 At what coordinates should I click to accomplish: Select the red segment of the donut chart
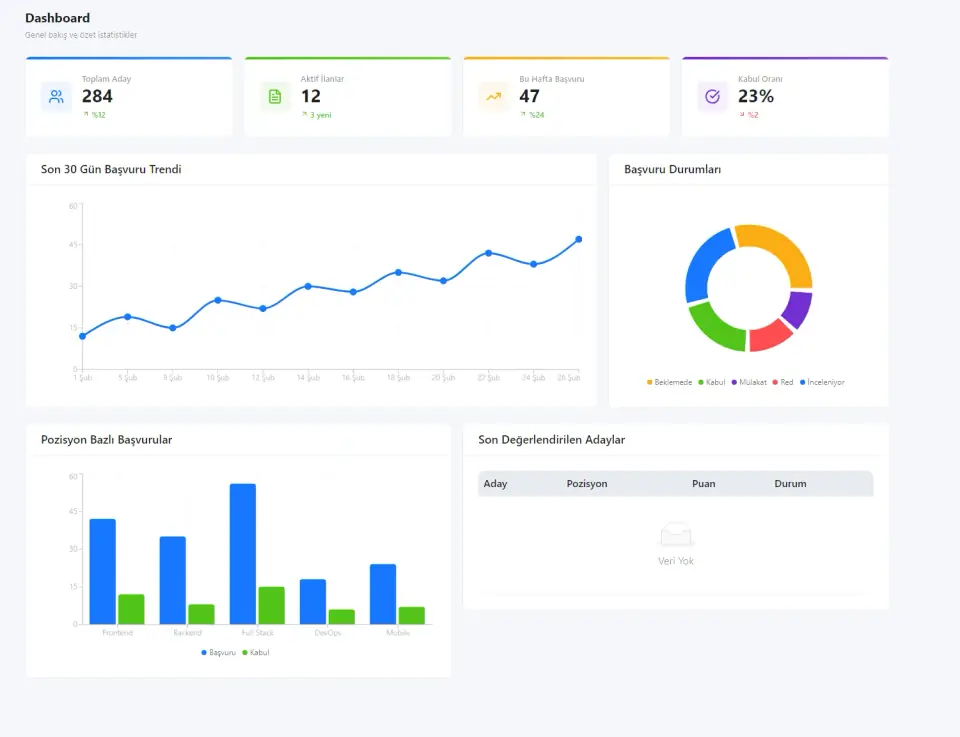coord(768,336)
